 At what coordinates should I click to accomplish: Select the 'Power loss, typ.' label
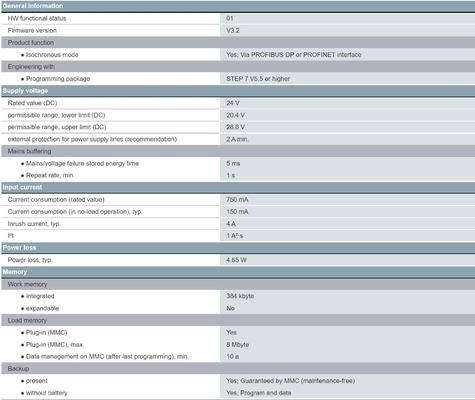[30, 260]
